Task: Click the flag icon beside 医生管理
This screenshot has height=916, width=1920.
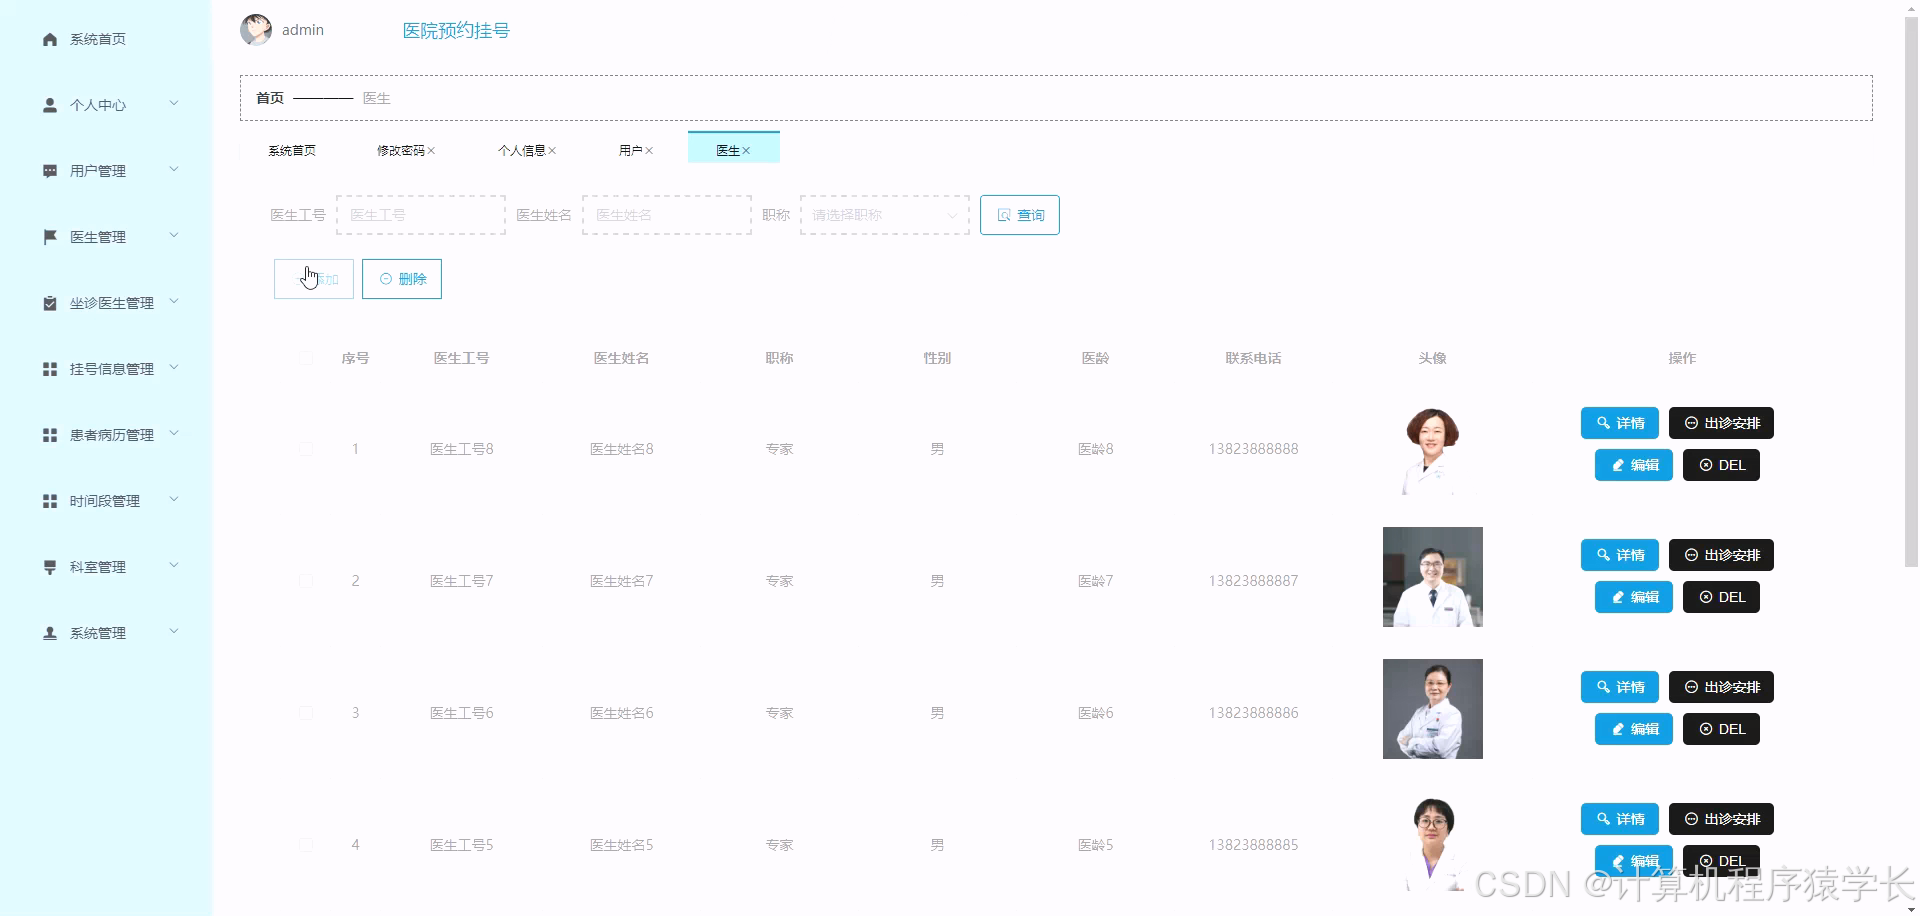Action: click(x=50, y=237)
